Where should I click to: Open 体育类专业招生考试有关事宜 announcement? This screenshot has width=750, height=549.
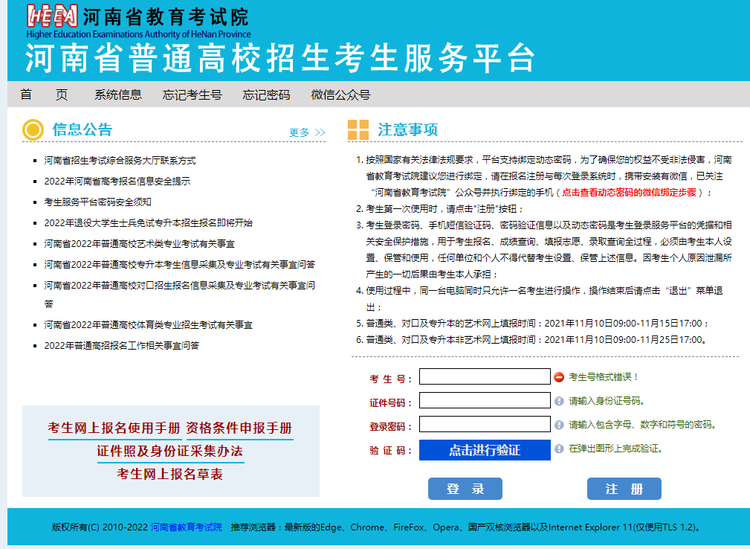pos(148,325)
